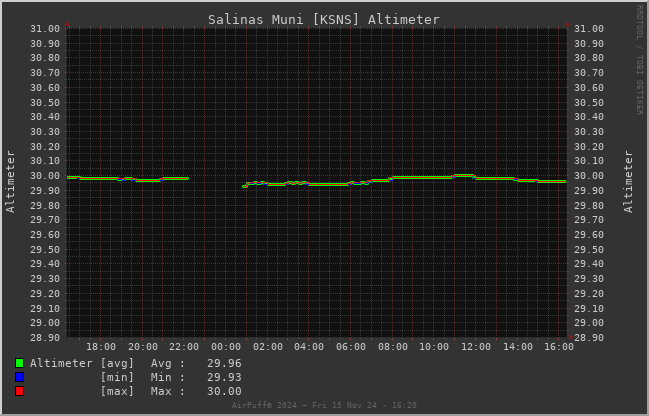
Task: Click the left axis 31.00 label
Action: tap(45, 29)
